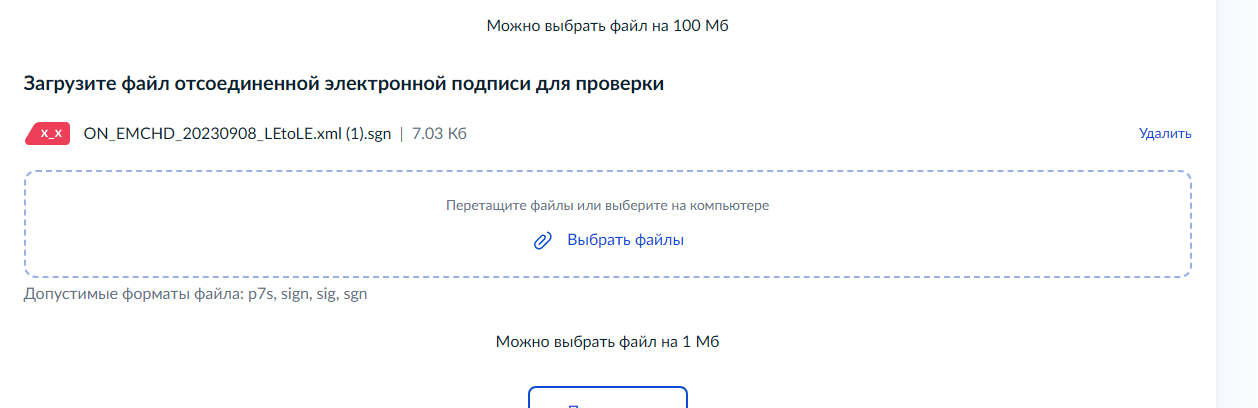Viewport: 1258px width, 408px height.
Task: Click the 7.03 Кб file size label
Action: click(439, 133)
